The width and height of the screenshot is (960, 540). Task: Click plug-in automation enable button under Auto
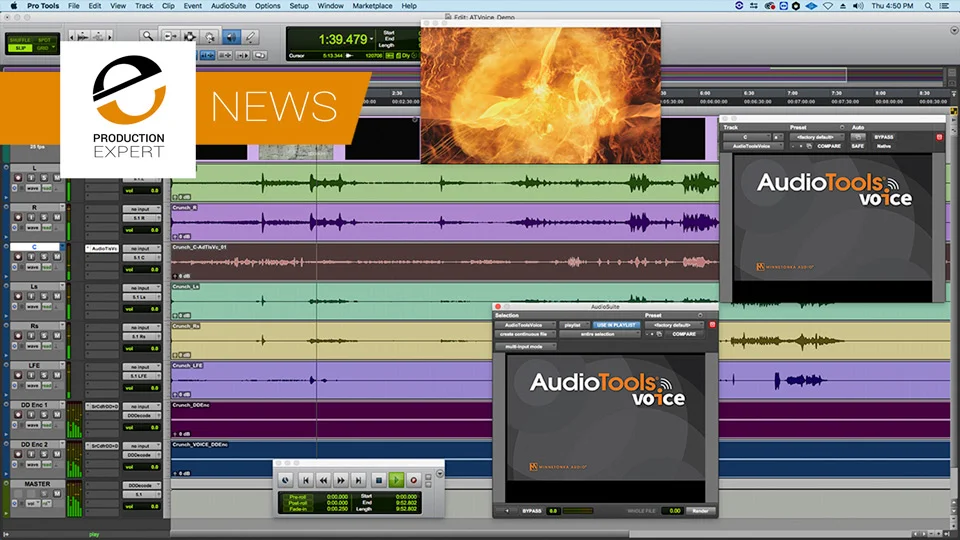pyautogui.click(x=858, y=137)
